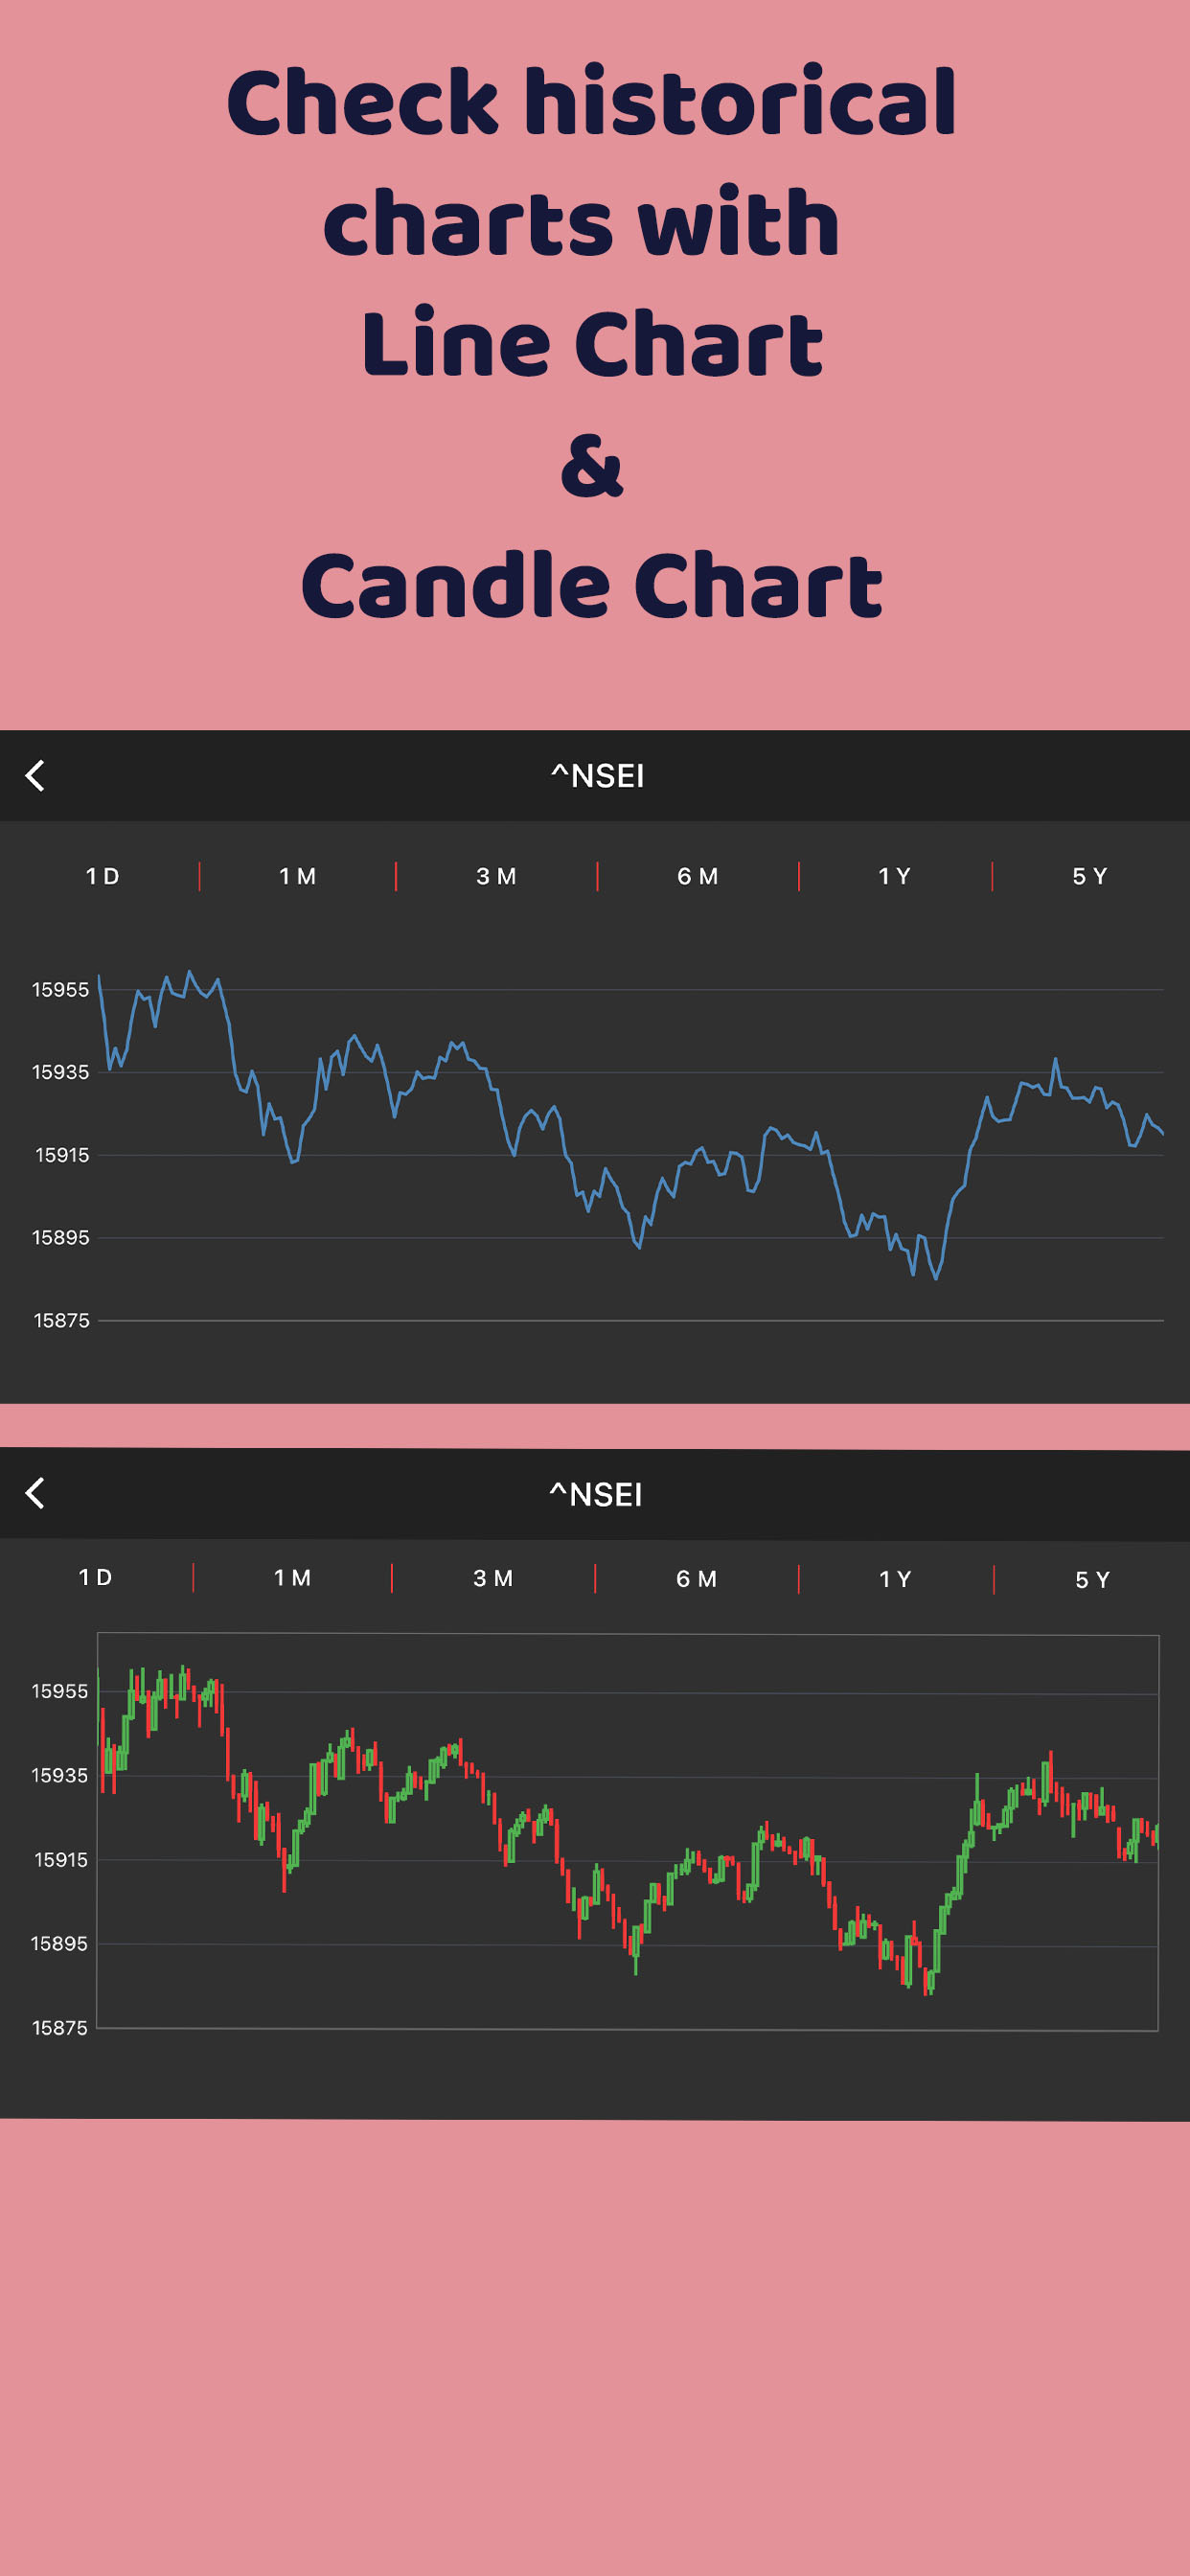Switch candle chart to 1 D range
1190x2576 pixels.
click(96, 1578)
